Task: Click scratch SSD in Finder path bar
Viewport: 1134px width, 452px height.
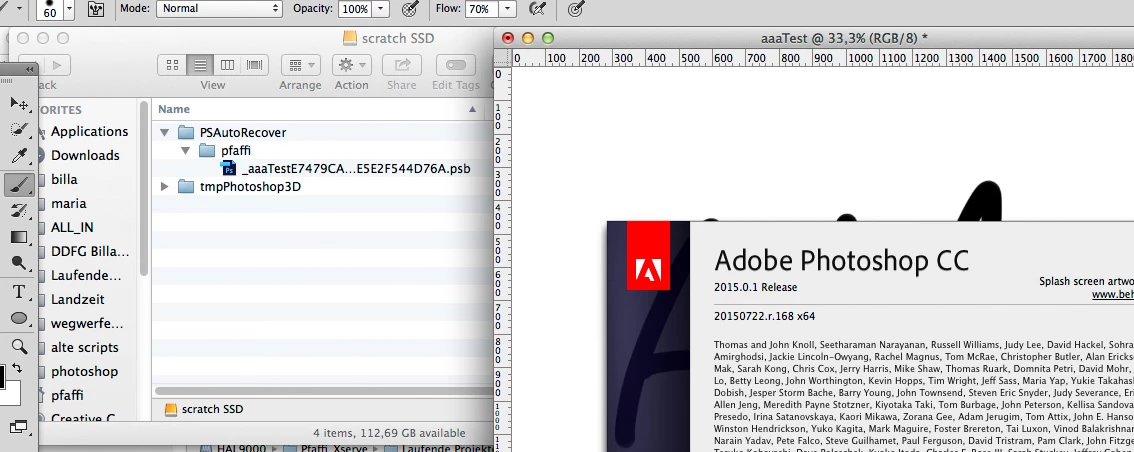Action: 204,409
